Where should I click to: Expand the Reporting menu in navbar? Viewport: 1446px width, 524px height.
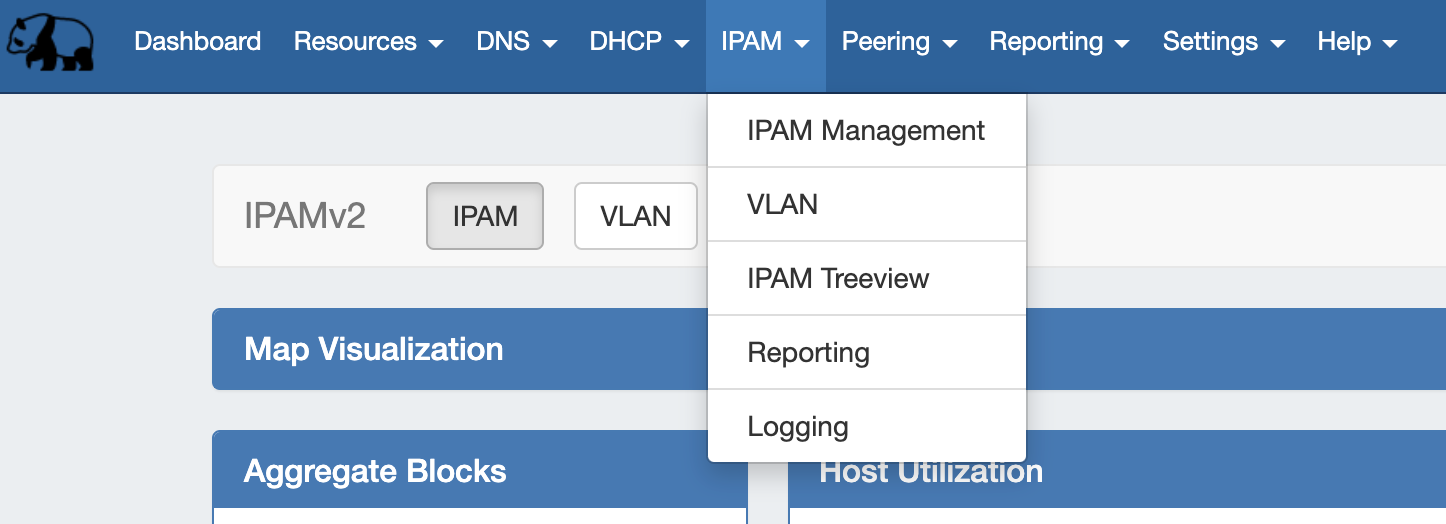tap(1059, 42)
